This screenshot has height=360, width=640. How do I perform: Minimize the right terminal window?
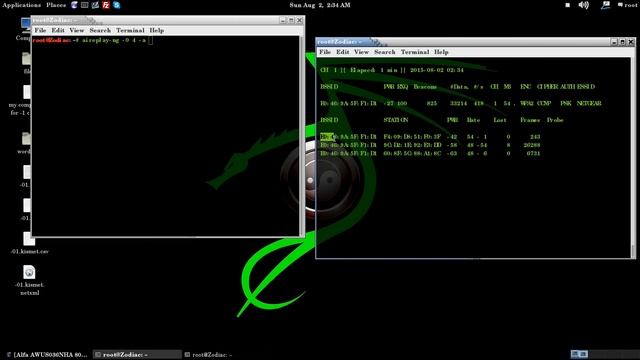[614, 42]
